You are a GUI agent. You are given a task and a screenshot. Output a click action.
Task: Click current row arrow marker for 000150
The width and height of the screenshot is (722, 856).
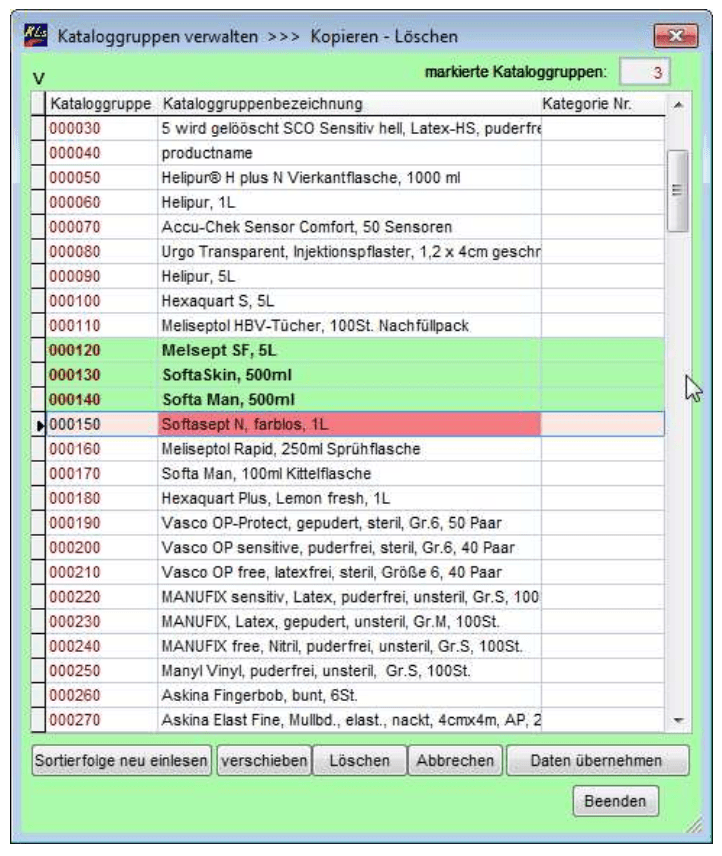[x=38, y=425]
